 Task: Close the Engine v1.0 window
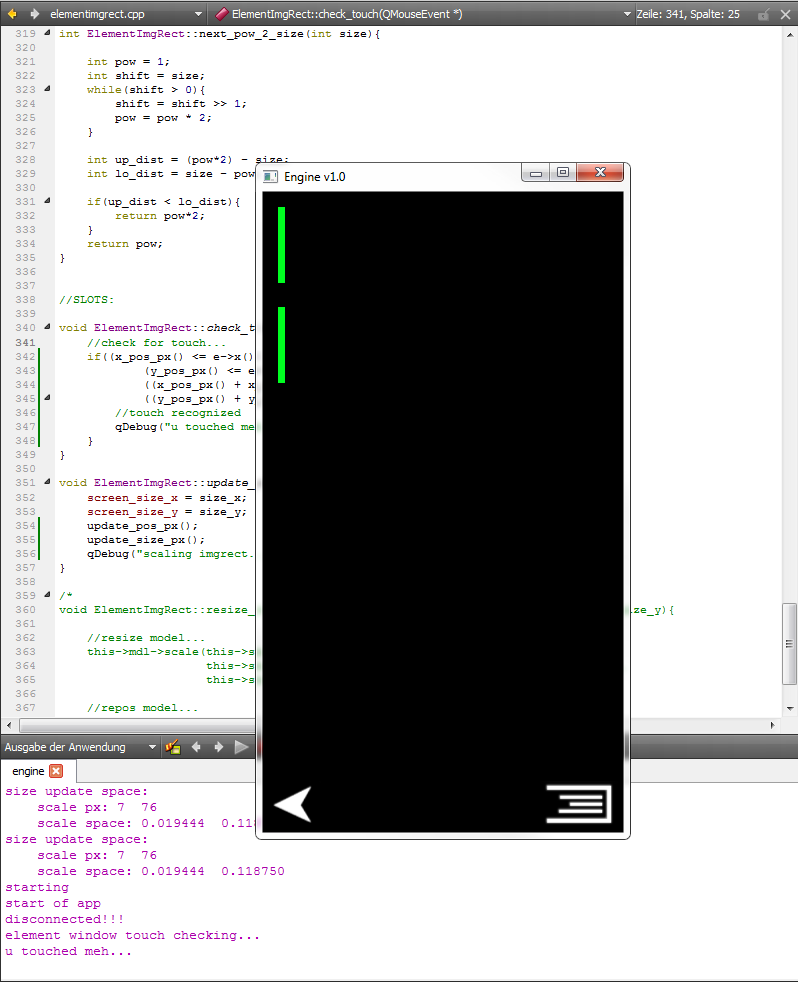point(600,173)
